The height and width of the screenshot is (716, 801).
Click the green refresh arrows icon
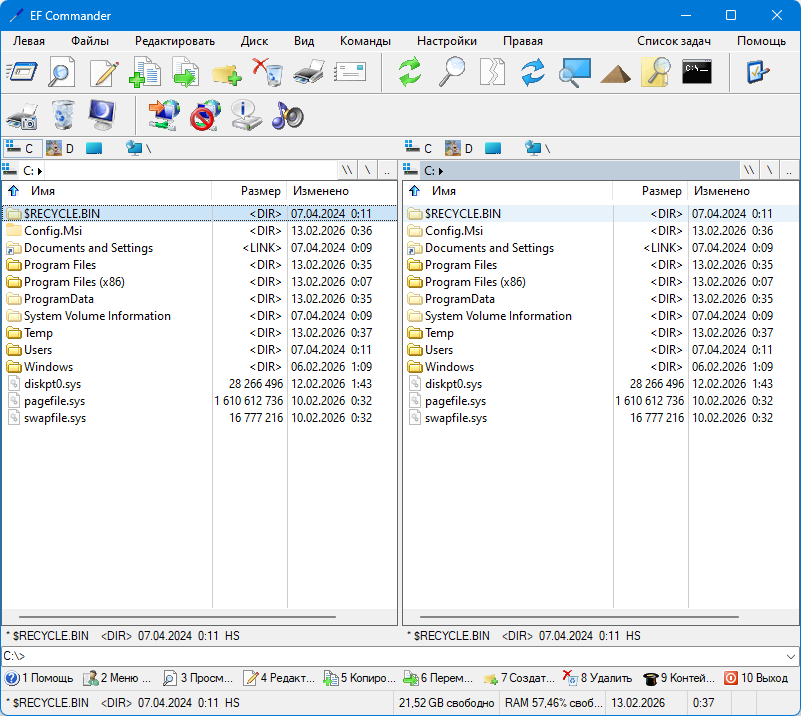(410, 72)
